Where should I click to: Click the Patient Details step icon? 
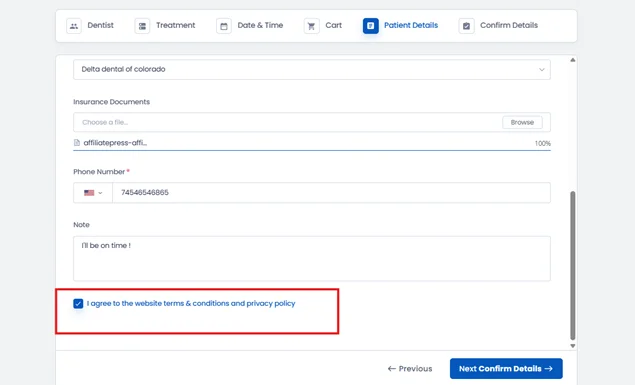pyautogui.click(x=371, y=26)
